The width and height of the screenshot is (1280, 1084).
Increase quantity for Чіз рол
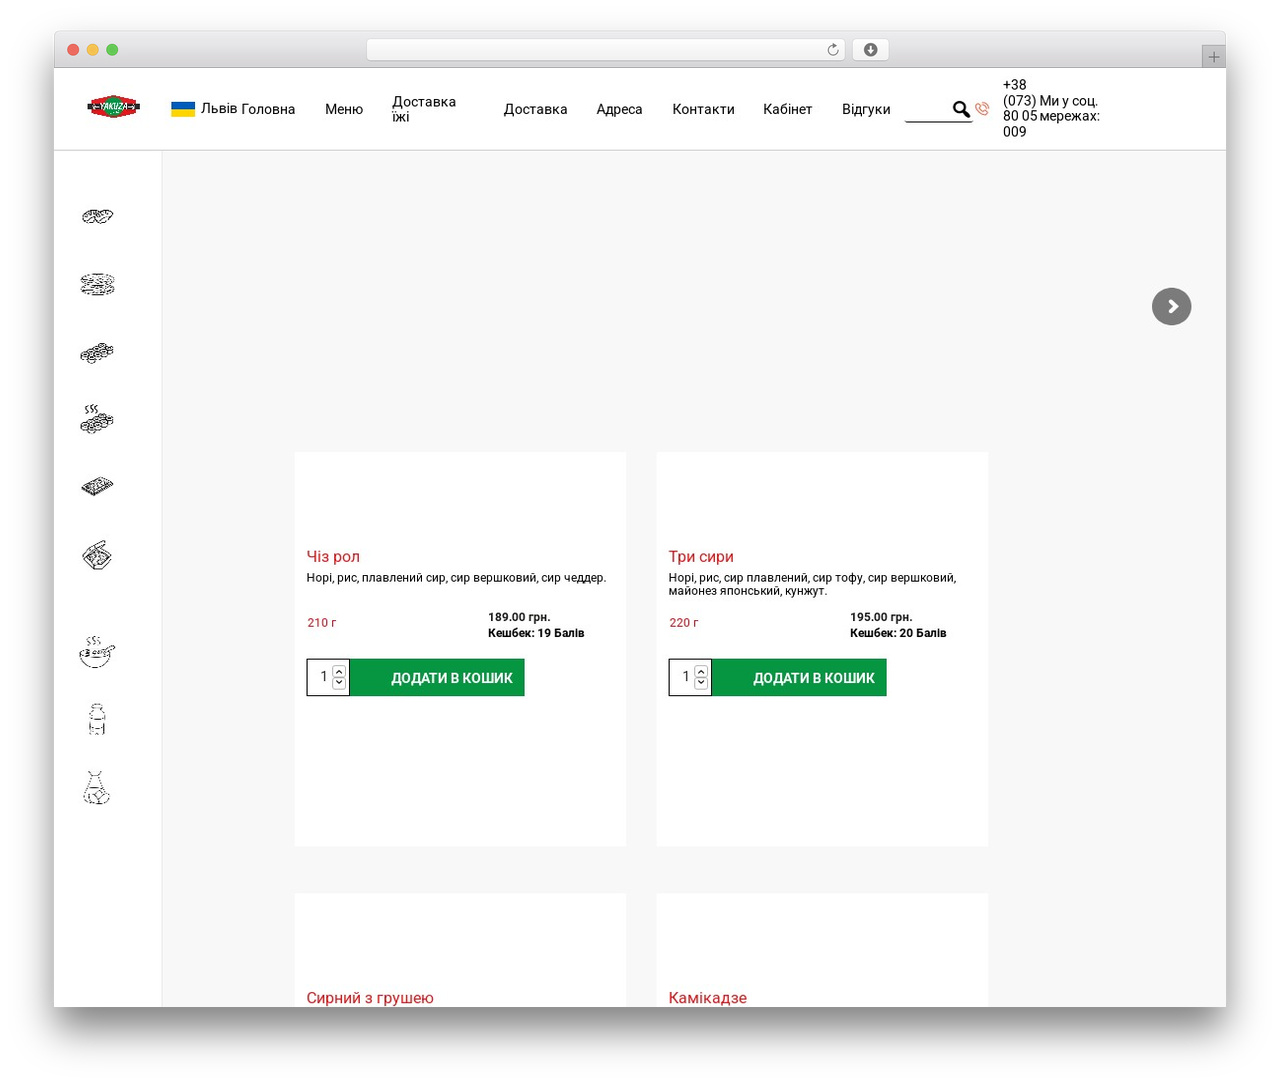[339, 672]
